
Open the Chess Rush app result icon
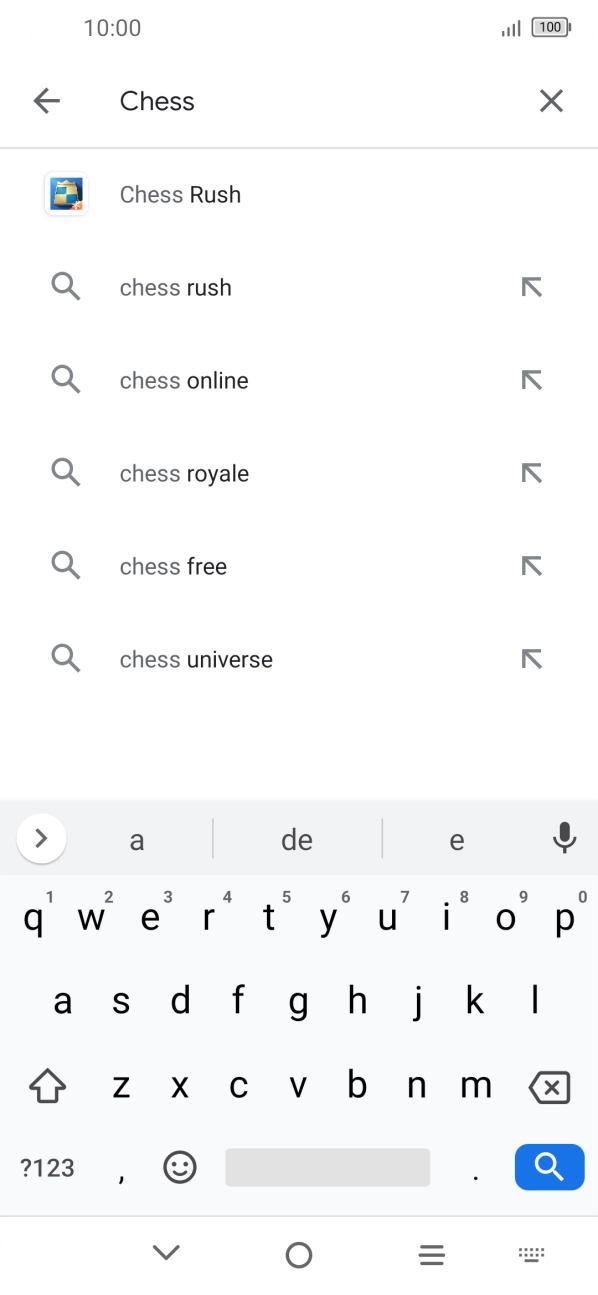pos(65,194)
